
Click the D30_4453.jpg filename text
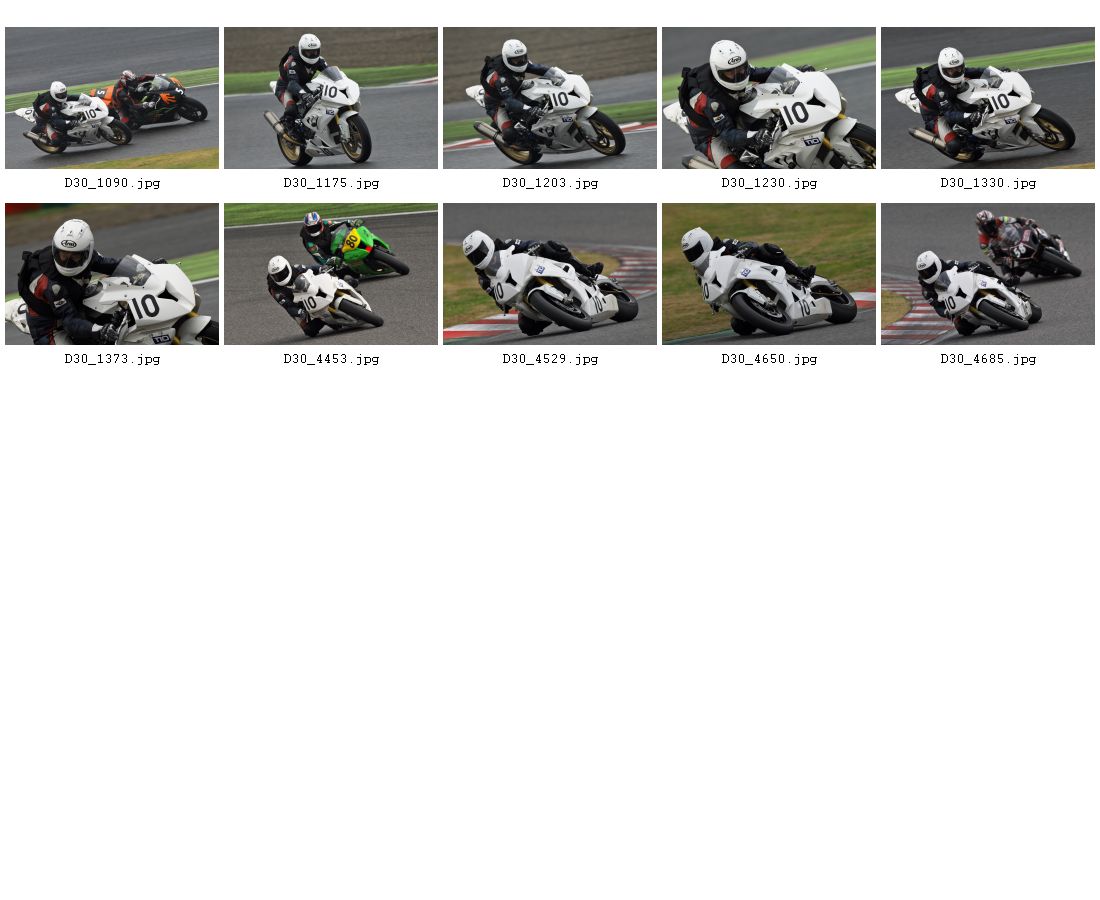(331, 359)
